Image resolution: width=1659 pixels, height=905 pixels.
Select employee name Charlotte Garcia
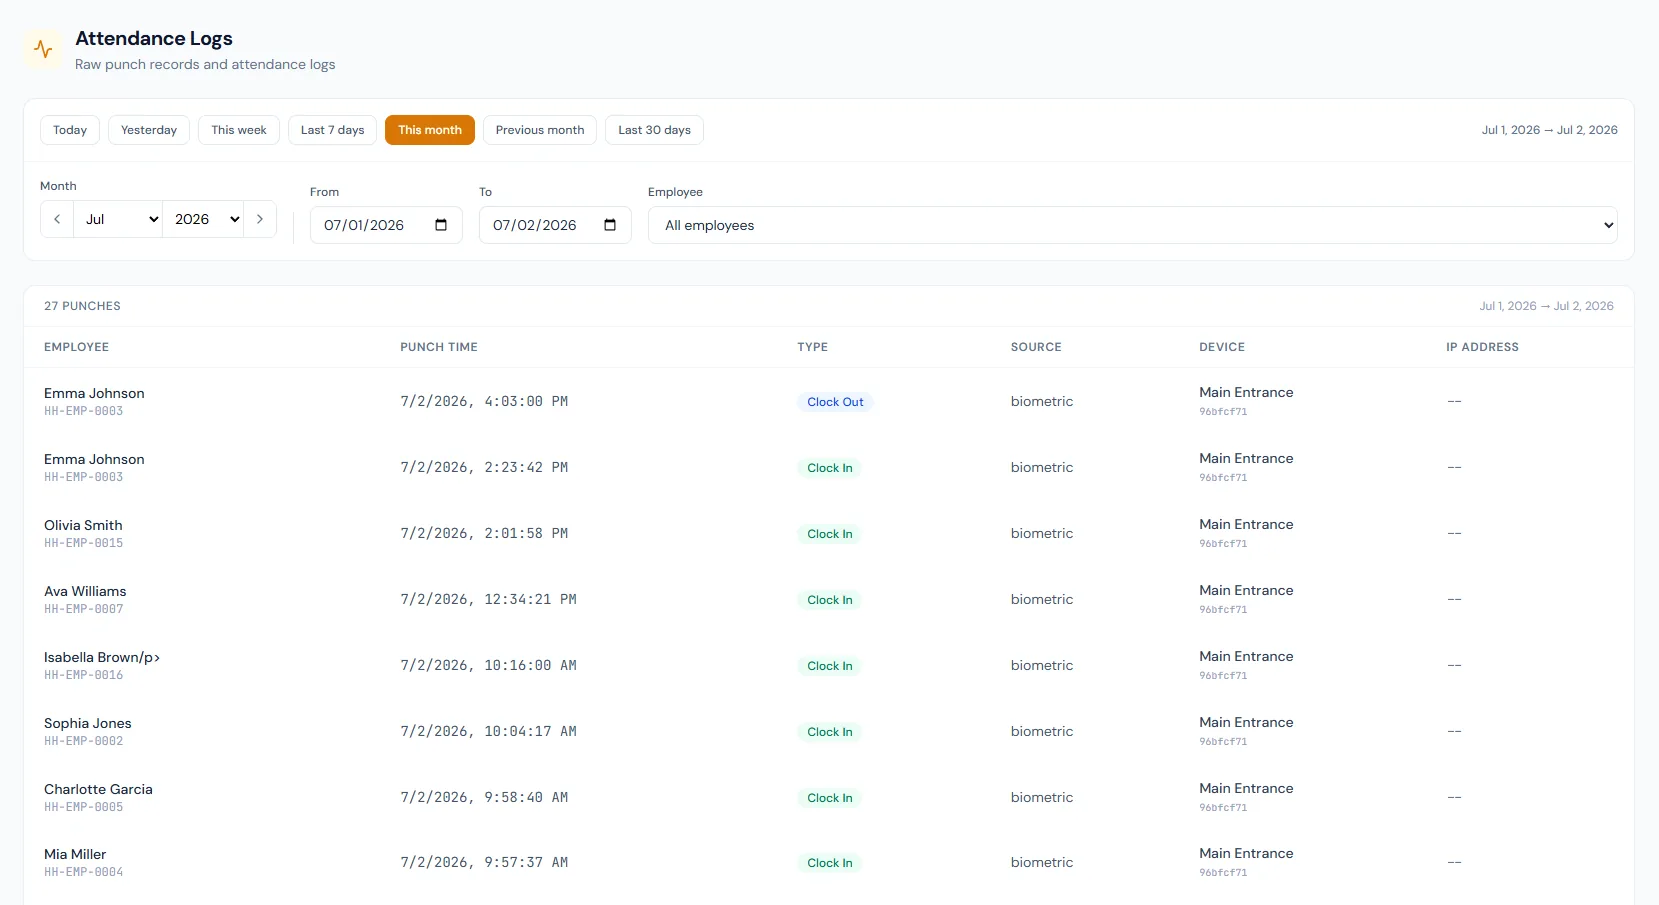98,789
